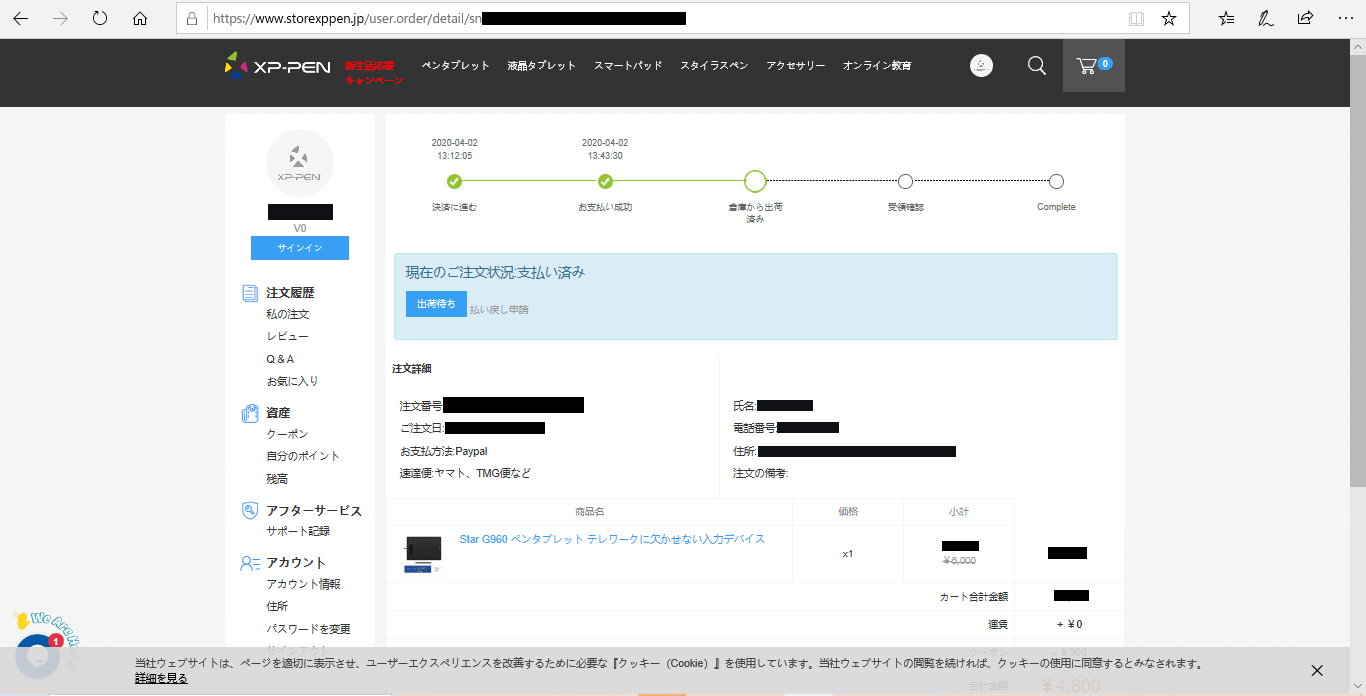The height and width of the screenshot is (696, 1366).
Task: Click the browser forward arrow
Action: (x=60, y=18)
